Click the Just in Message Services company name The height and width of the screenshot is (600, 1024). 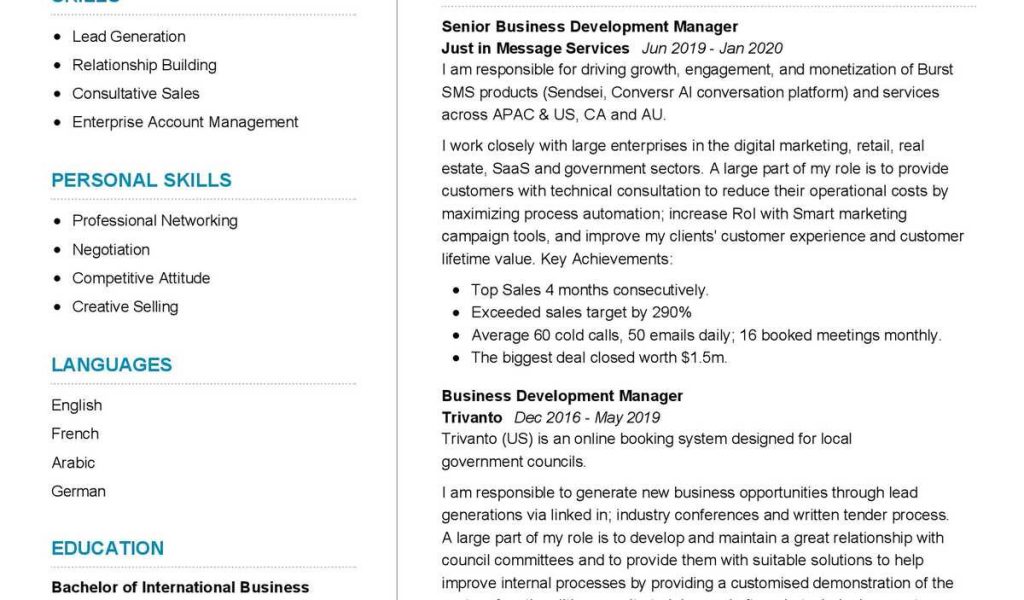pyautogui.click(x=535, y=48)
